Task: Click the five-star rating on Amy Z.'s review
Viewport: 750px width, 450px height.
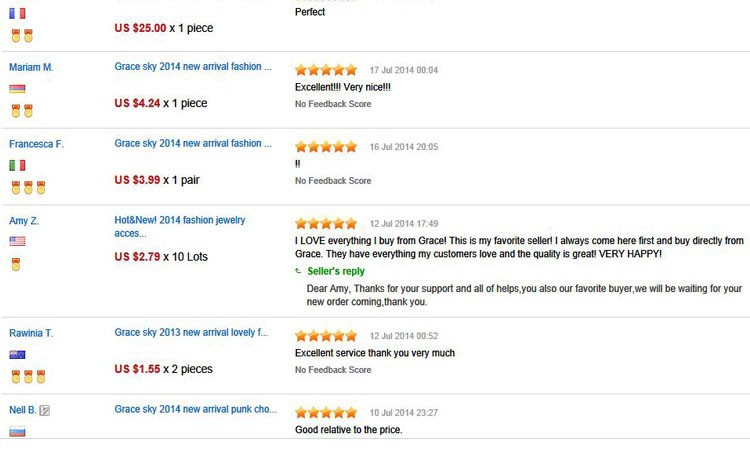Action: 326,223
